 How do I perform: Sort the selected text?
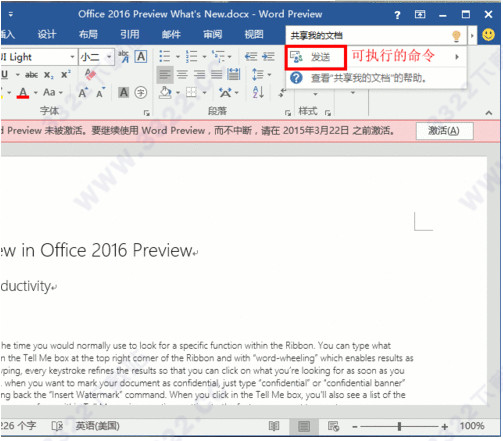click(258, 92)
